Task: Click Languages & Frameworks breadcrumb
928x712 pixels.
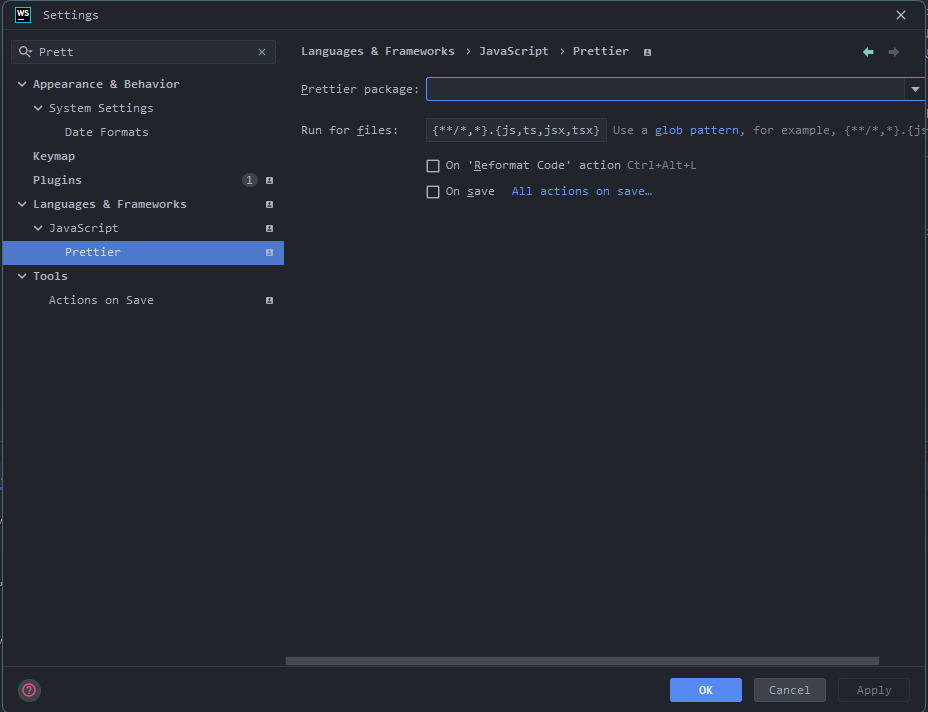Action: pos(378,51)
